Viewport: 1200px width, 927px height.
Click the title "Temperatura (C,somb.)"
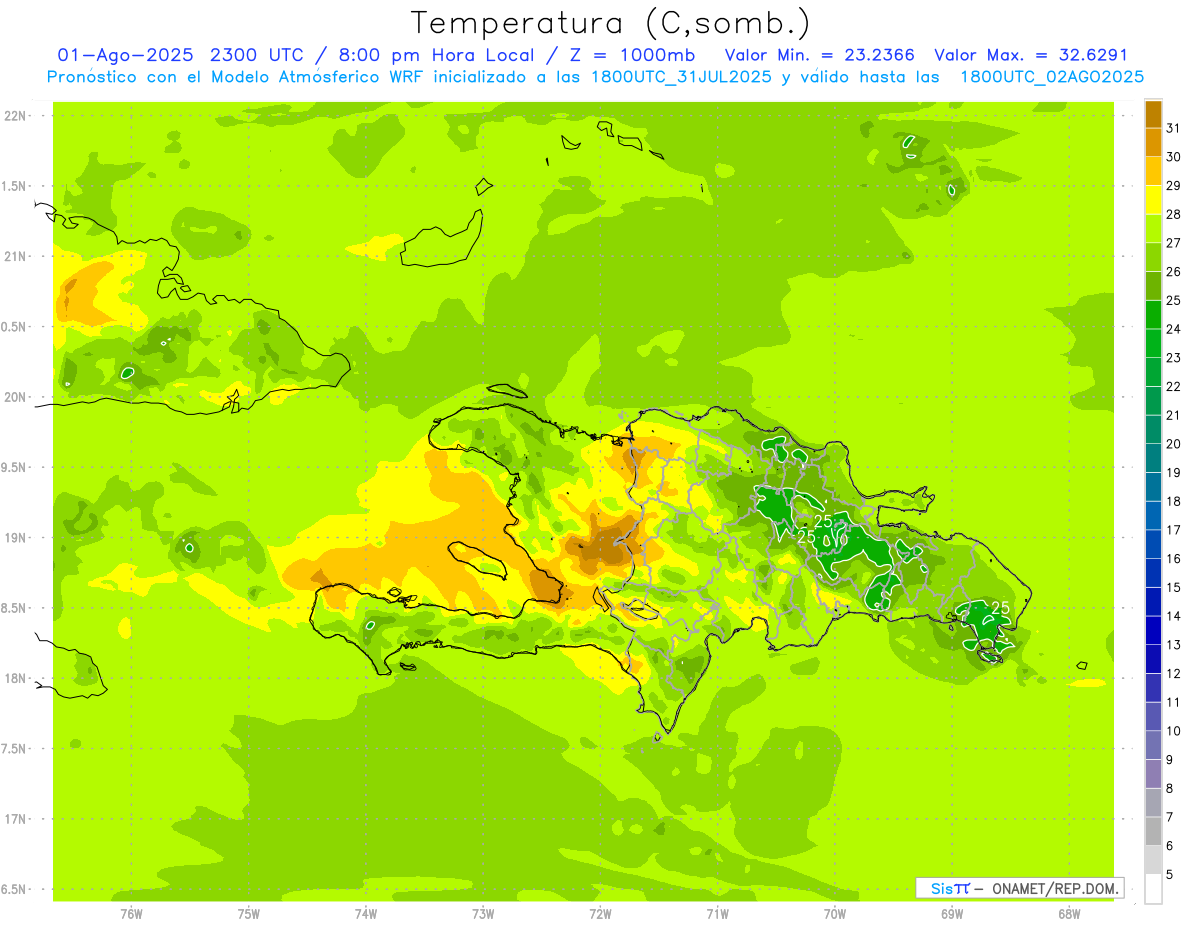610,23
